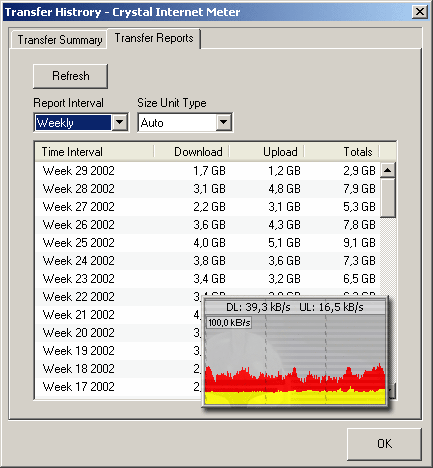
Task: Open the Report Interval dropdown arrow
Action: [x=119, y=122]
